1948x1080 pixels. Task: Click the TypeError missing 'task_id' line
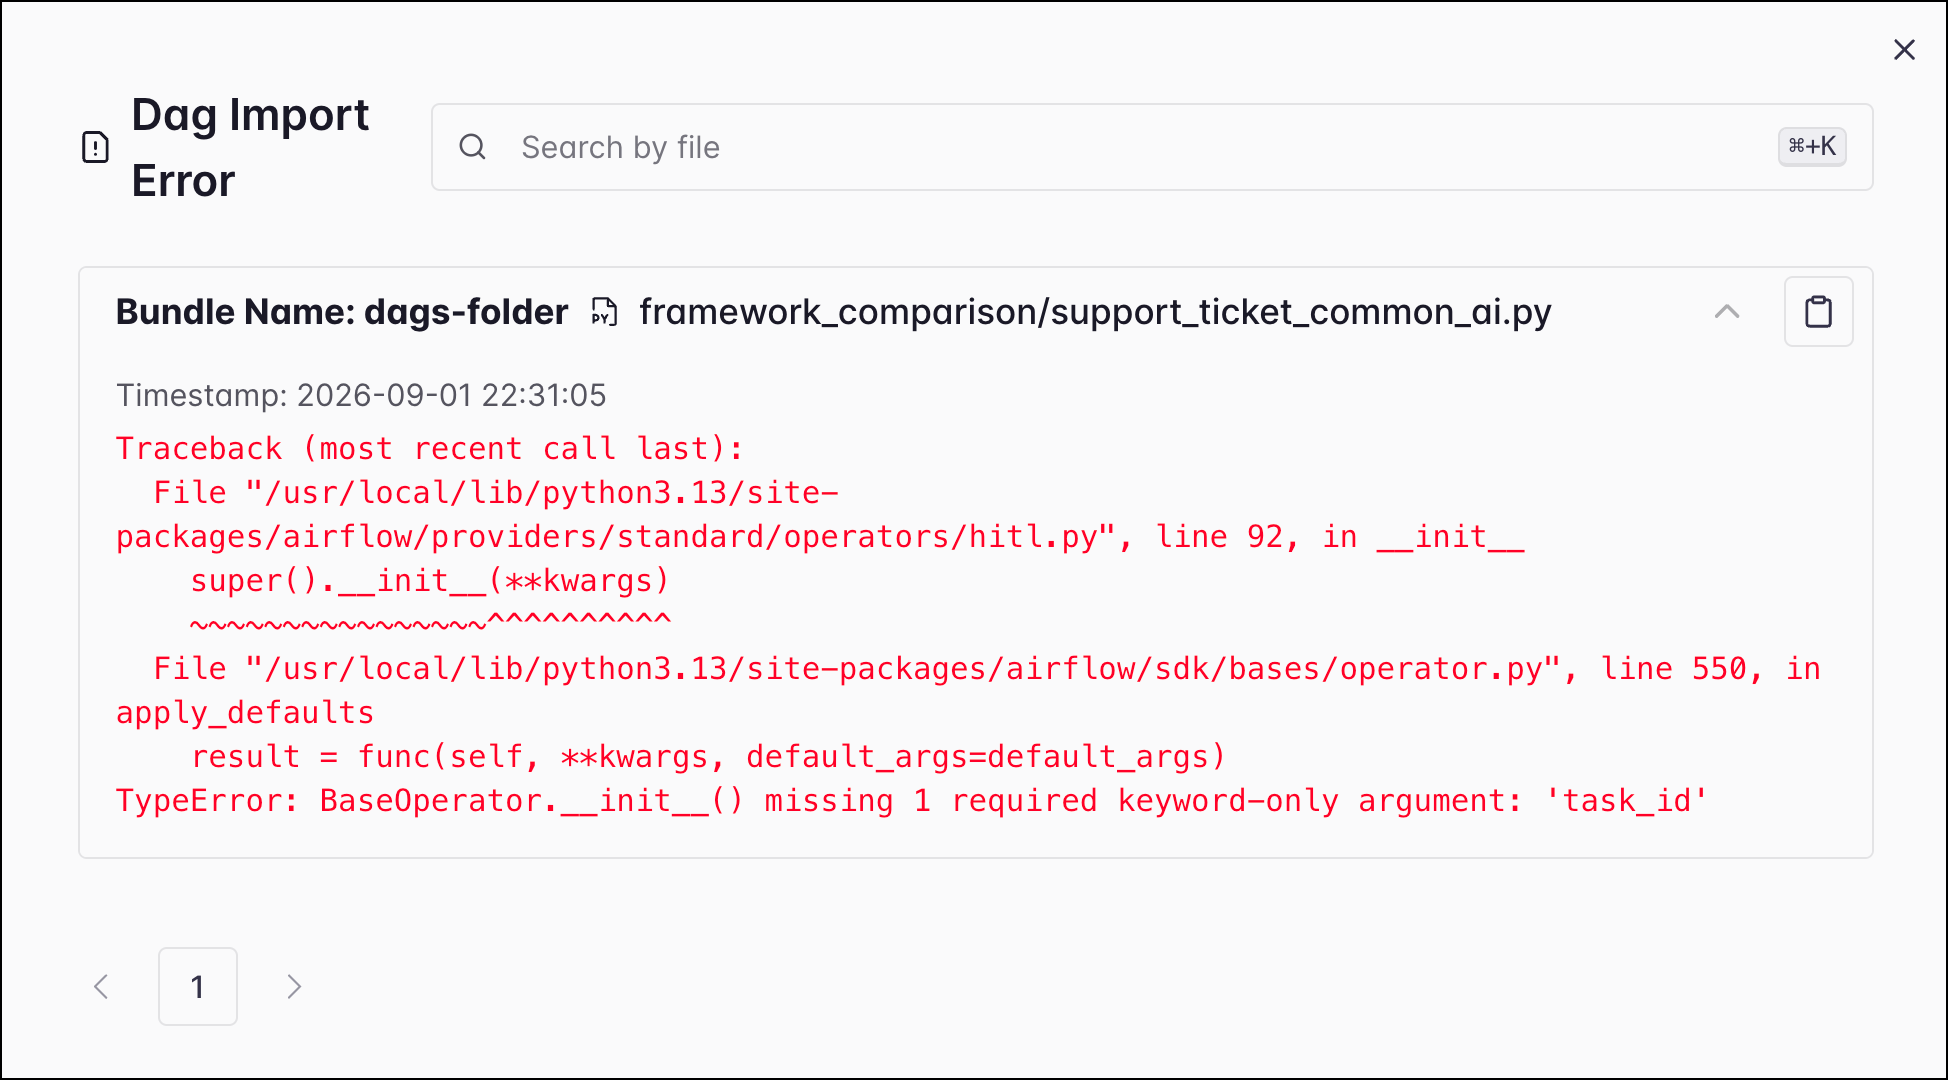tap(912, 801)
